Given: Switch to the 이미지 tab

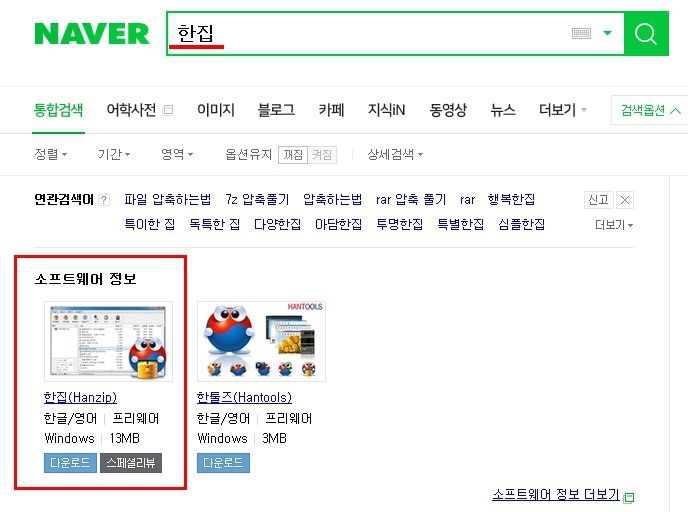Looking at the screenshot, I should click(x=216, y=110).
